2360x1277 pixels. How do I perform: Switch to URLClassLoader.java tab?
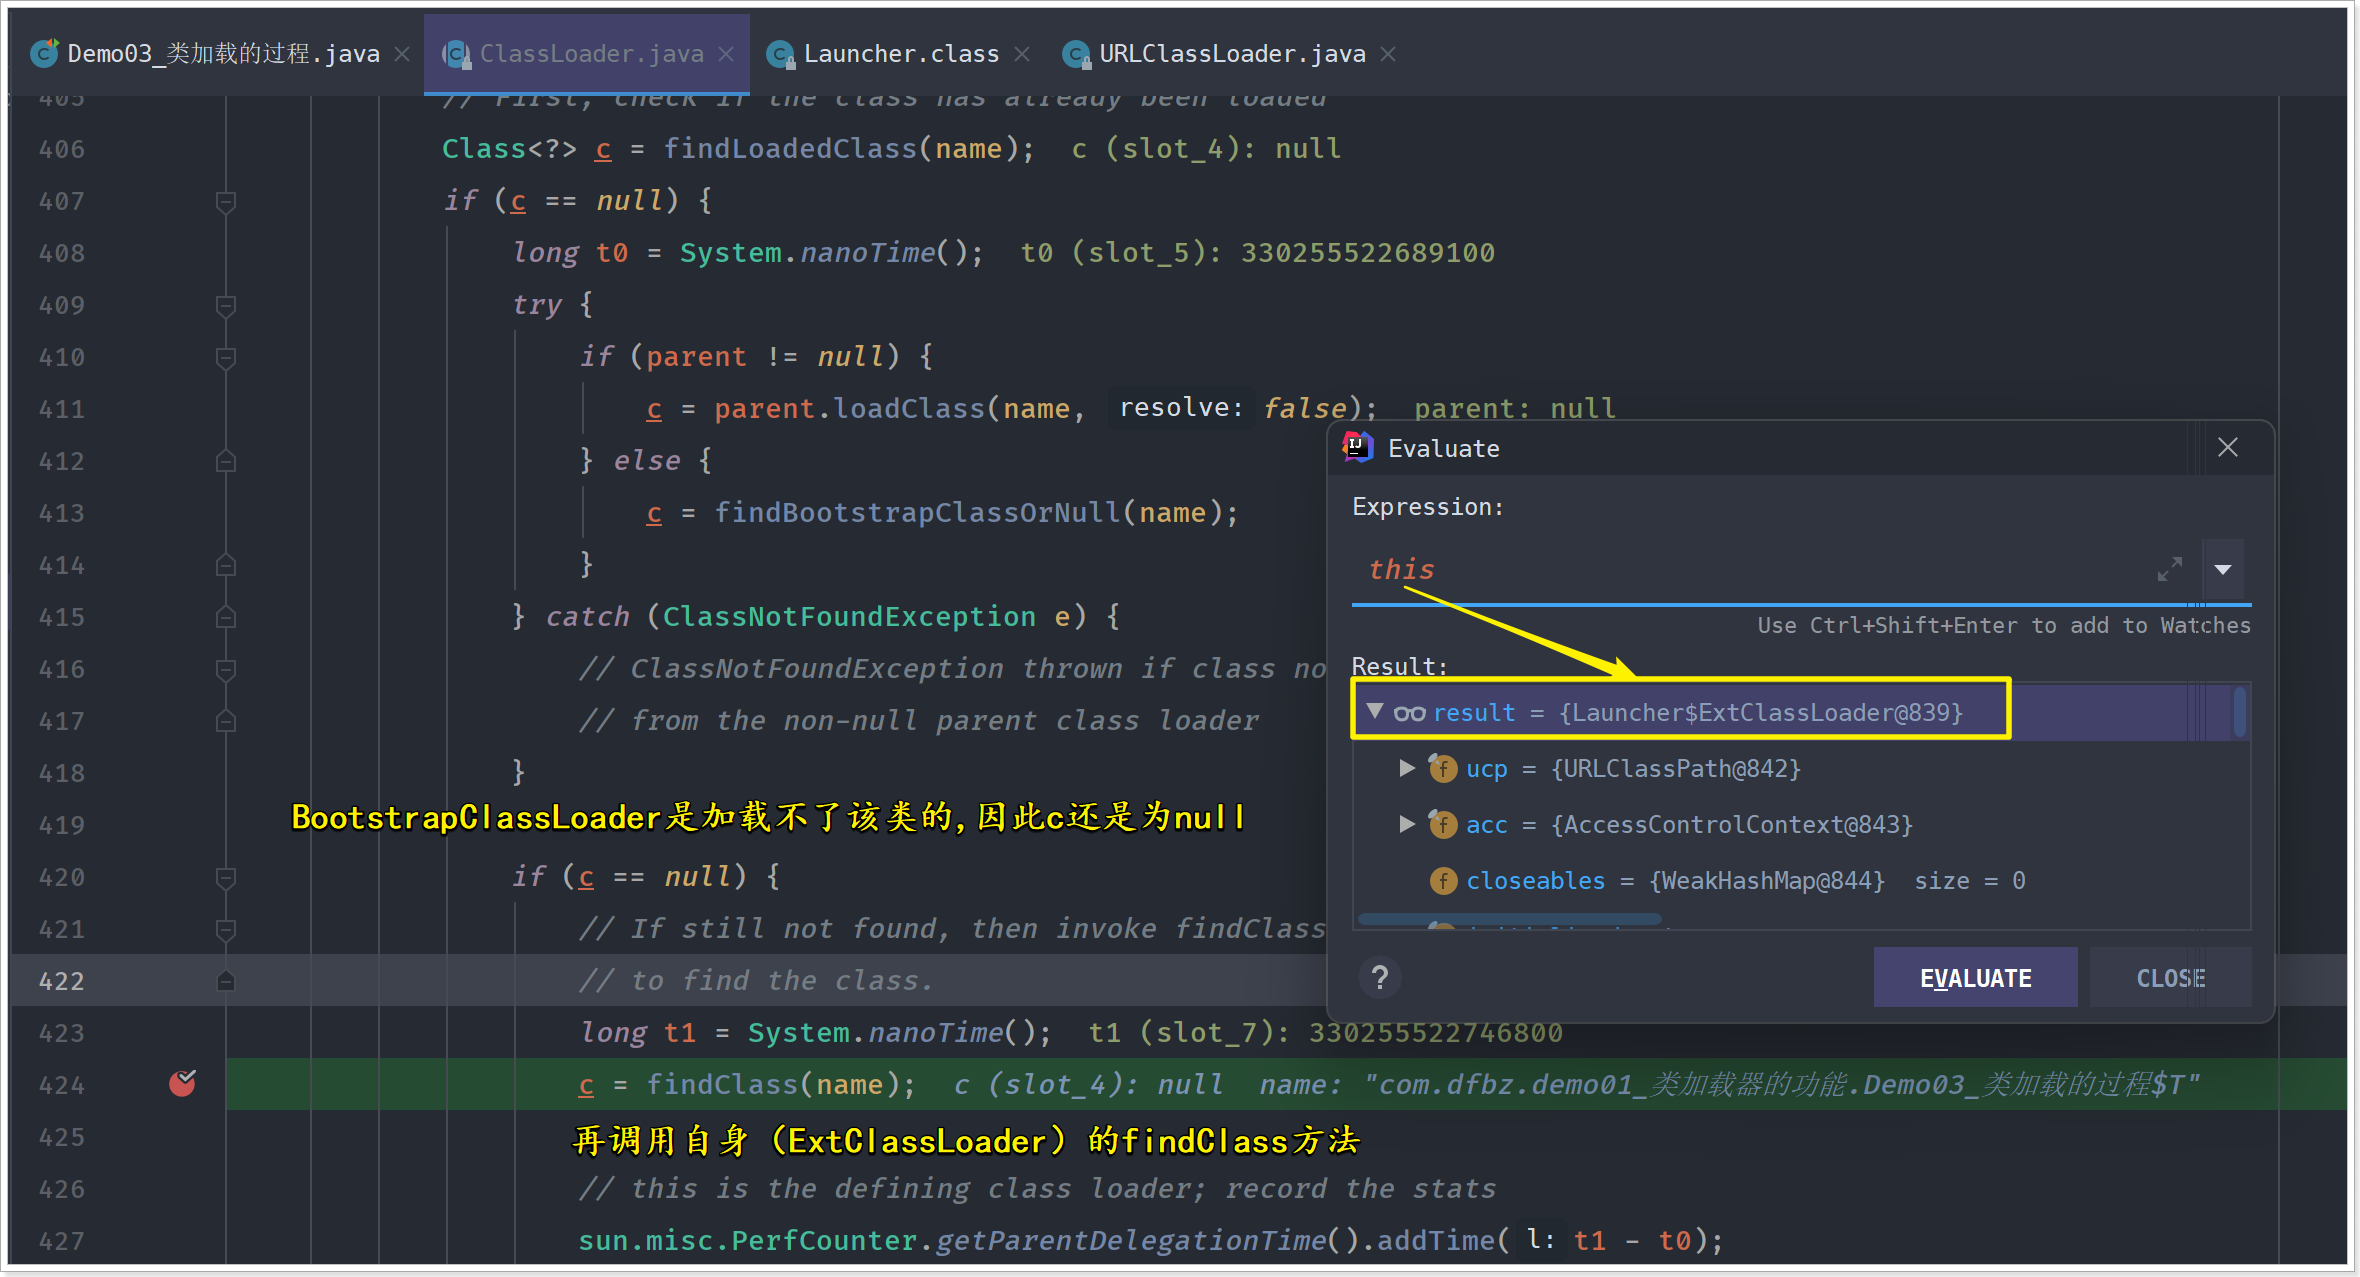1231,54
